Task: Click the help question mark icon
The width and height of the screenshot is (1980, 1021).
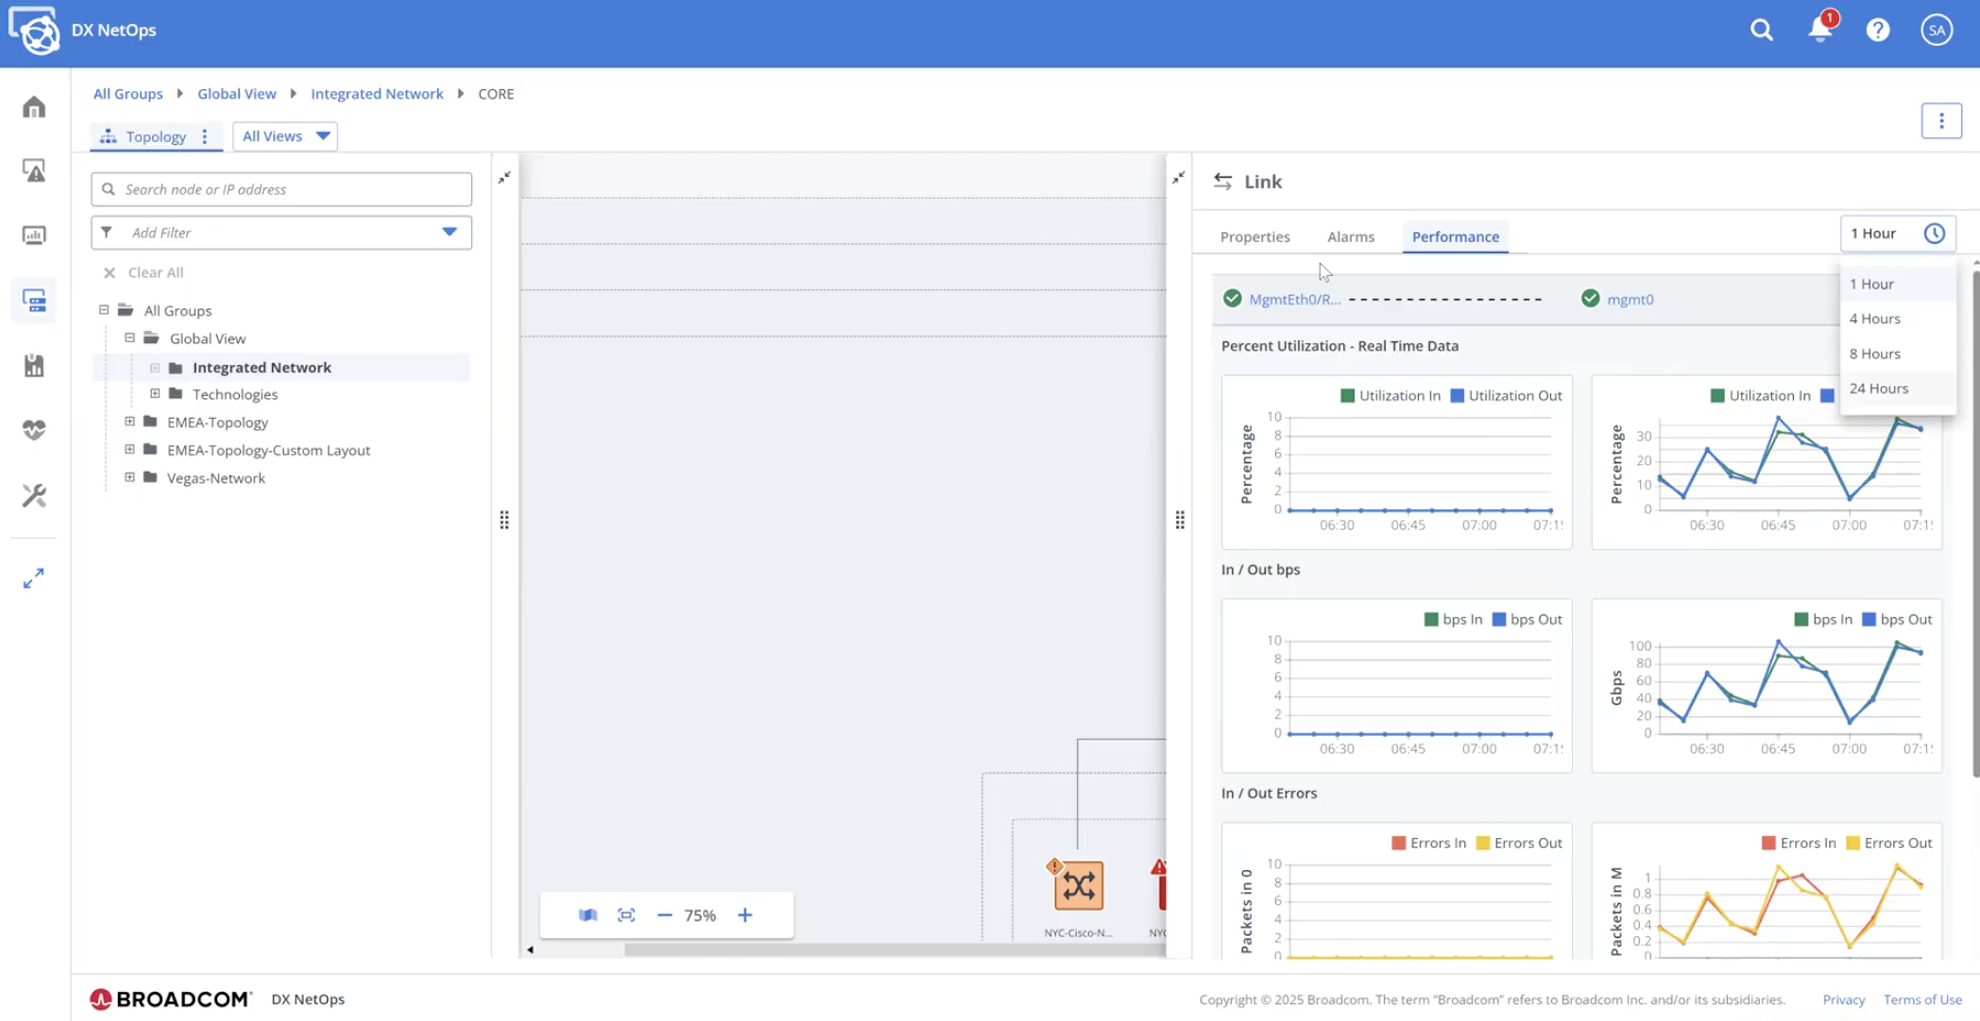Action: (1877, 30)
